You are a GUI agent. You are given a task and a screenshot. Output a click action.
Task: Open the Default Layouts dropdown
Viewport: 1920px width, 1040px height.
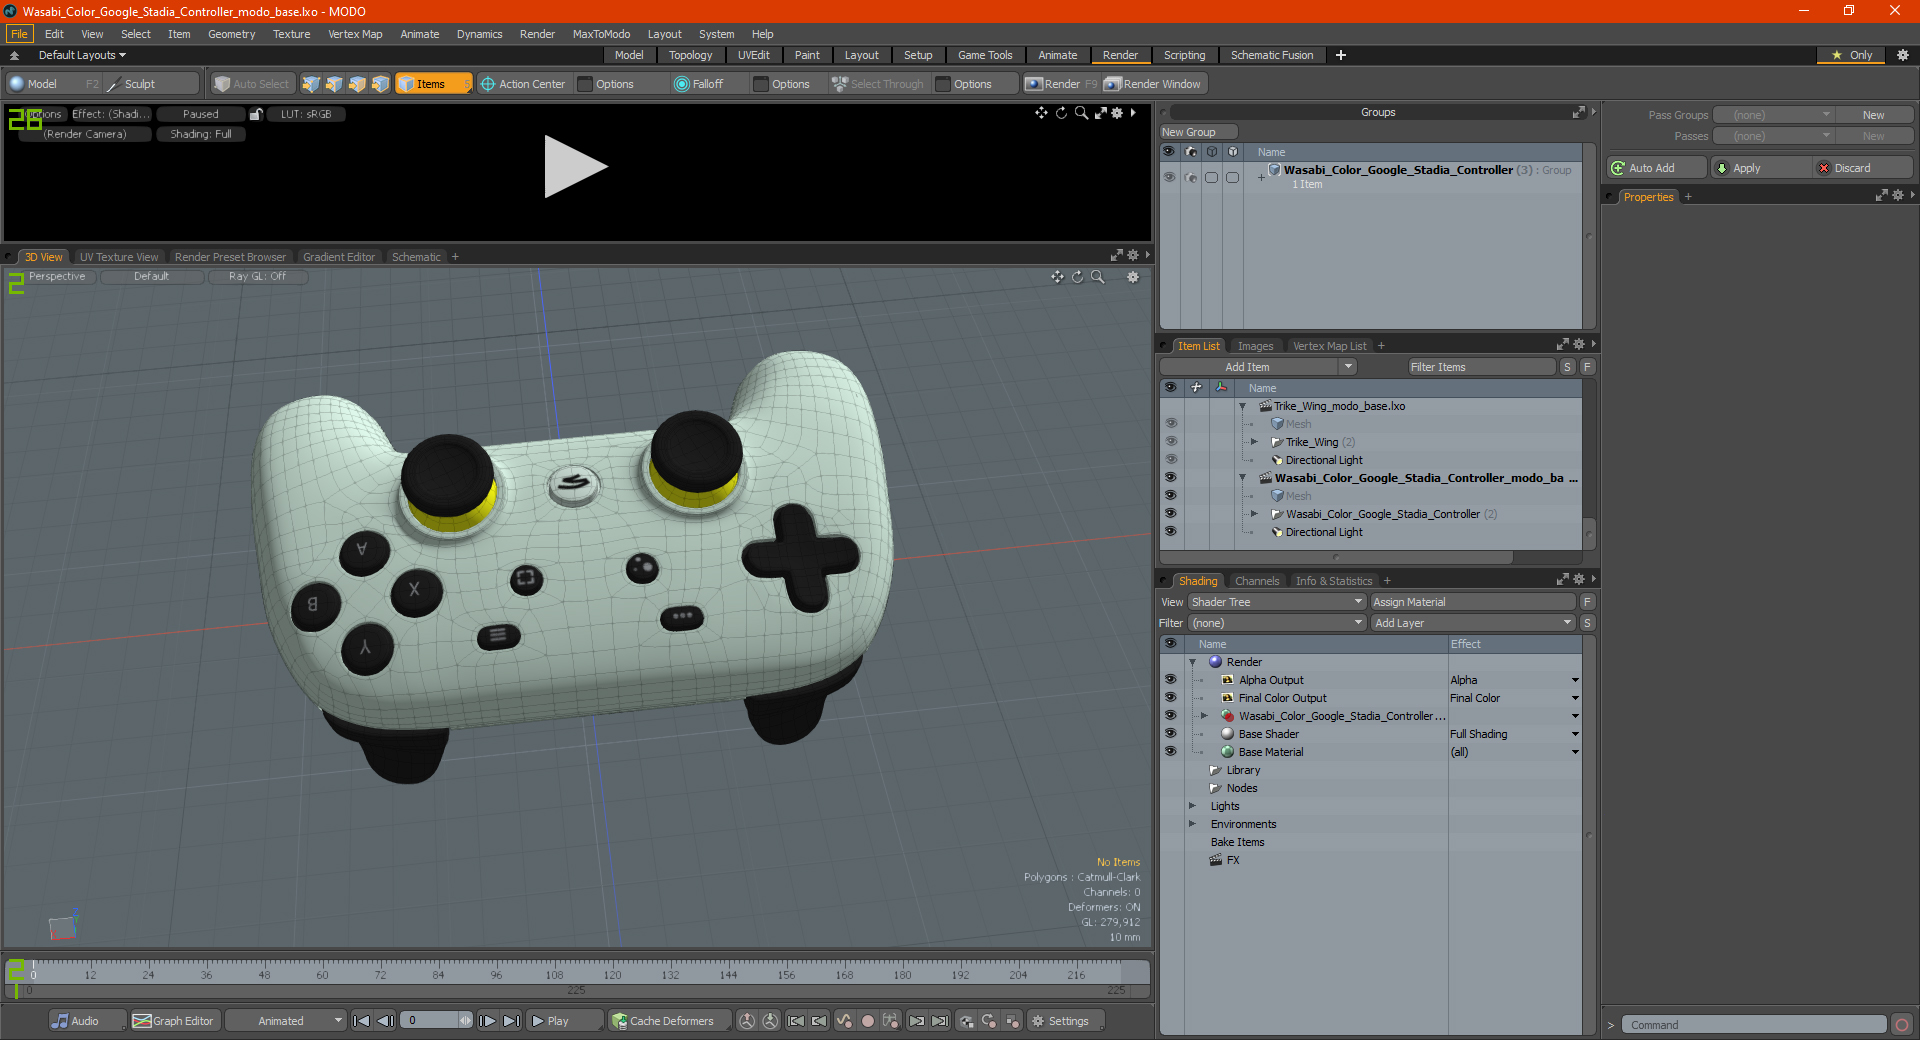(82, 55)
